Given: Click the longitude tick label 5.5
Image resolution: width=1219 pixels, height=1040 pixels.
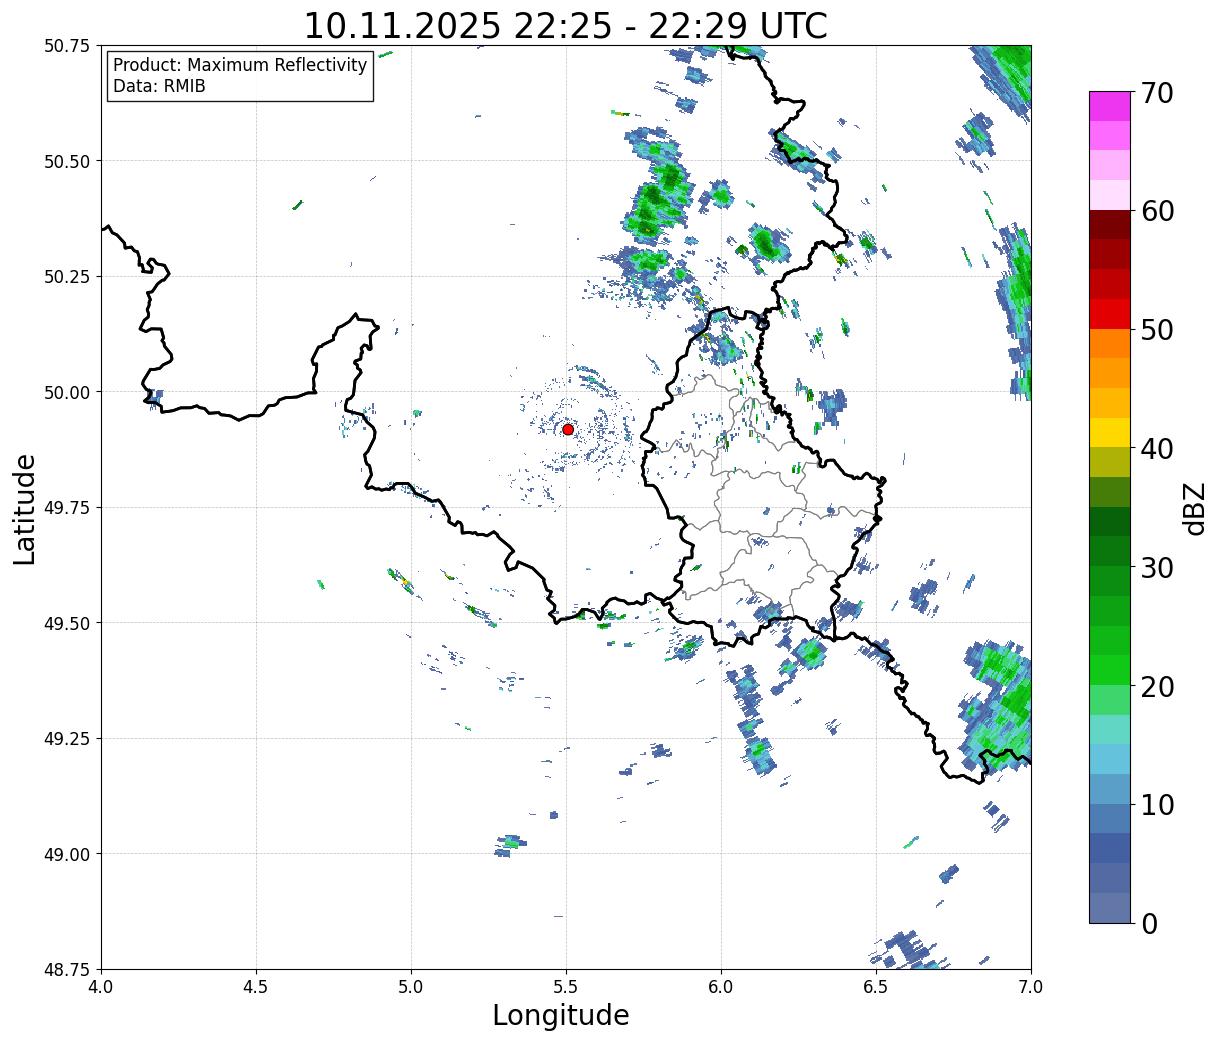Looking at the screenshot, I should point(566,986).
